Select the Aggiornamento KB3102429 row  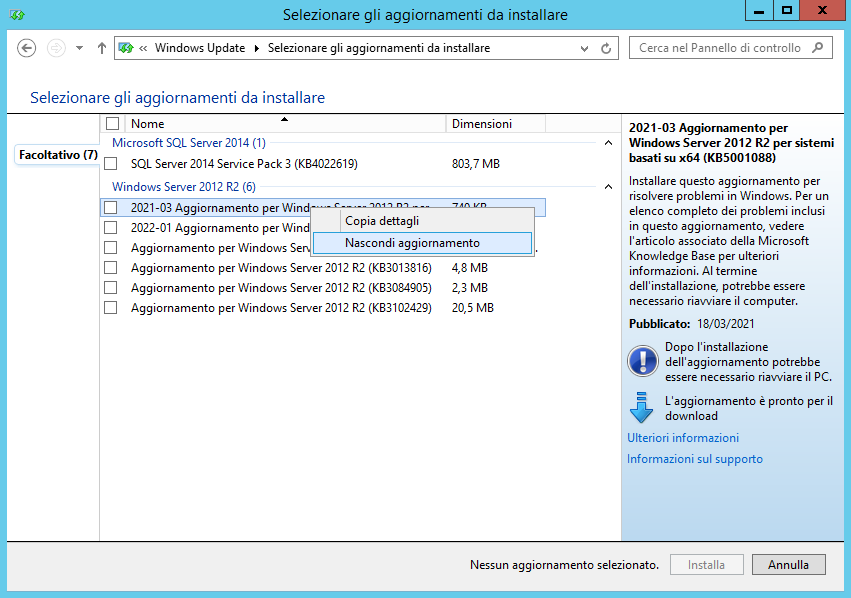click(x=323, y=308)
